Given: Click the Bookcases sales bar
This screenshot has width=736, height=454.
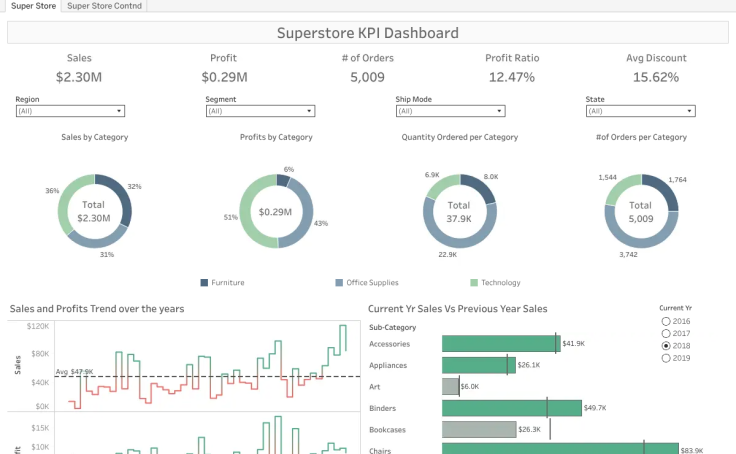Looking at the screenshot, I should [479, 429].
